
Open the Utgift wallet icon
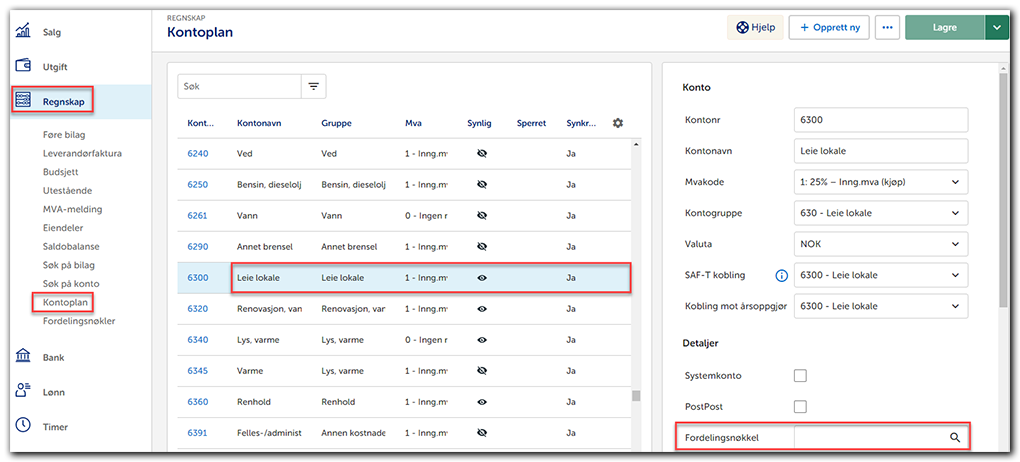(x=23, y=65)
